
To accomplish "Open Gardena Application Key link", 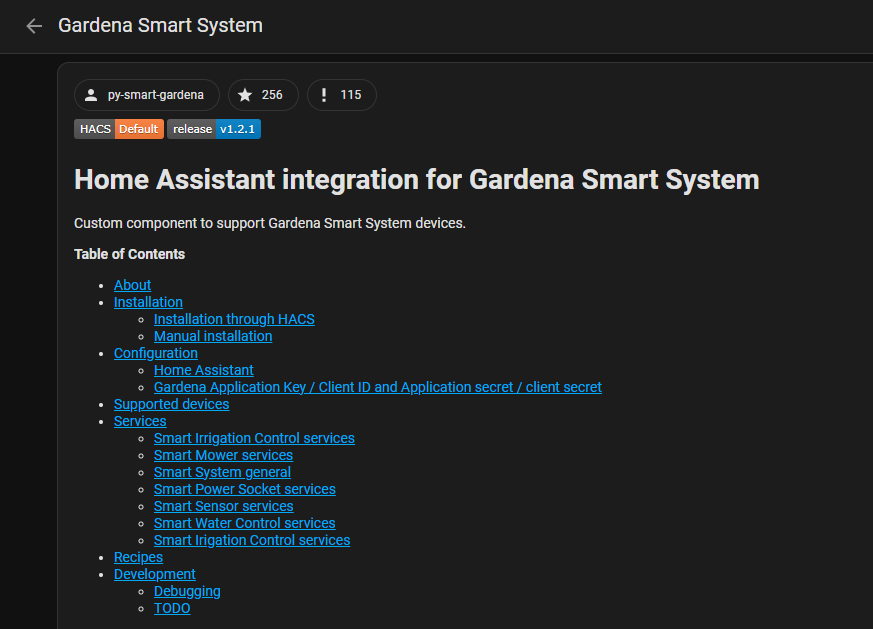I will tap(377, 387).
